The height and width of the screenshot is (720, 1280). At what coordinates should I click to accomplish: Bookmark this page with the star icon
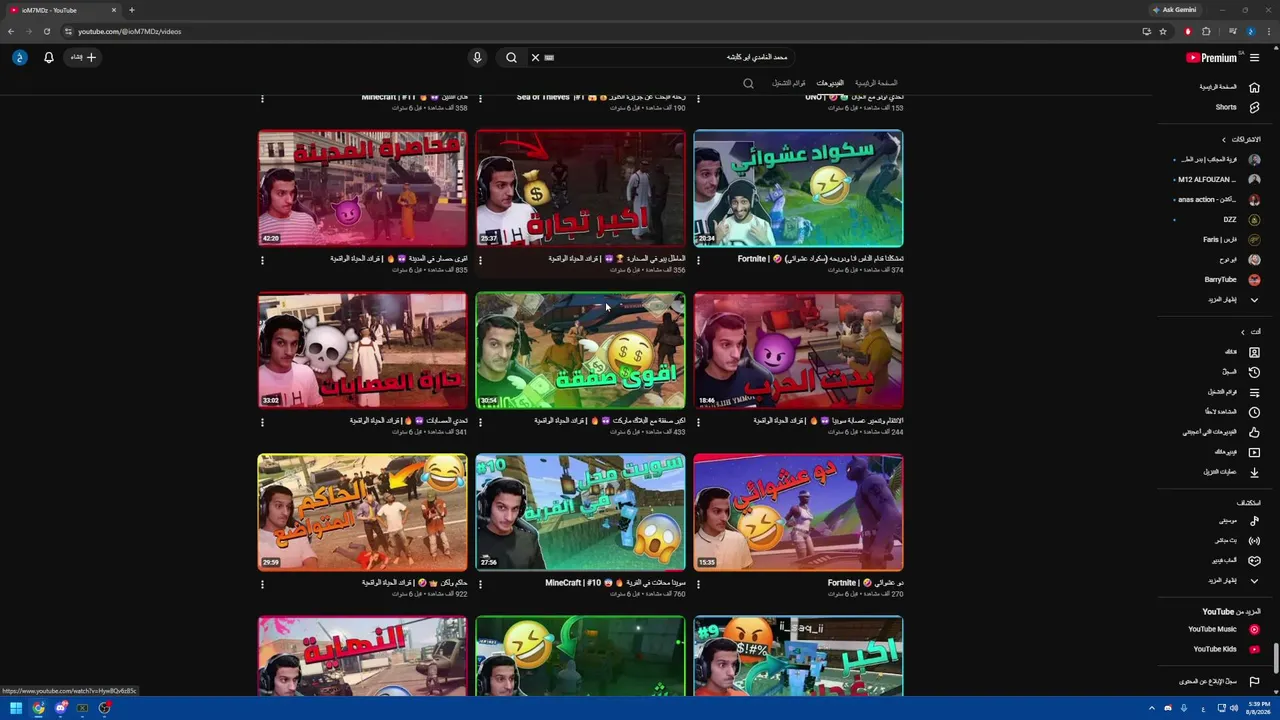coord(1162,31)
